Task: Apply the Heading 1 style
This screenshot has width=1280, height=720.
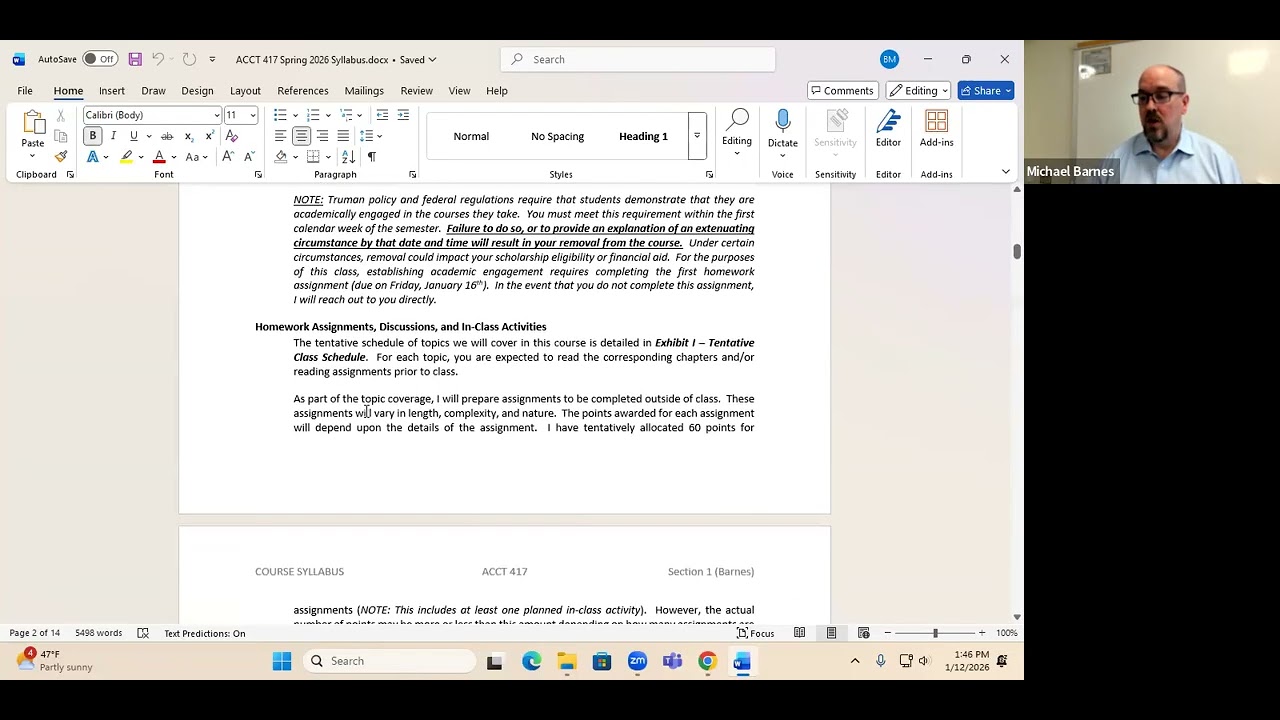Action: tap(643, 136)
